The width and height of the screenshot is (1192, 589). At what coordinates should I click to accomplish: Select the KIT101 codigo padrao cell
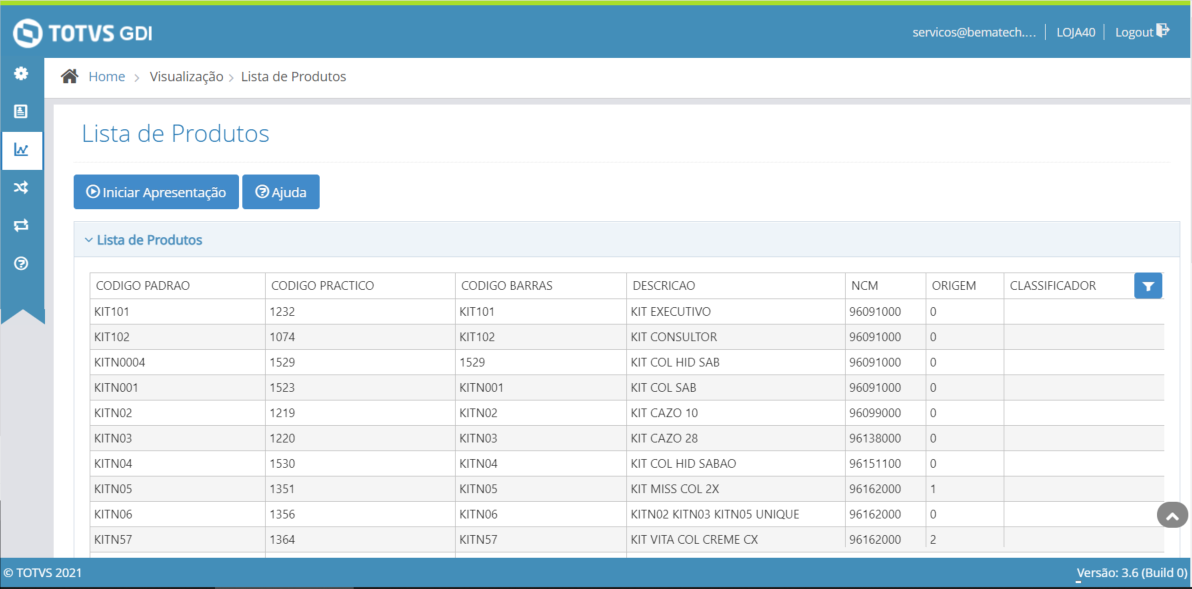tap(177, 312)
